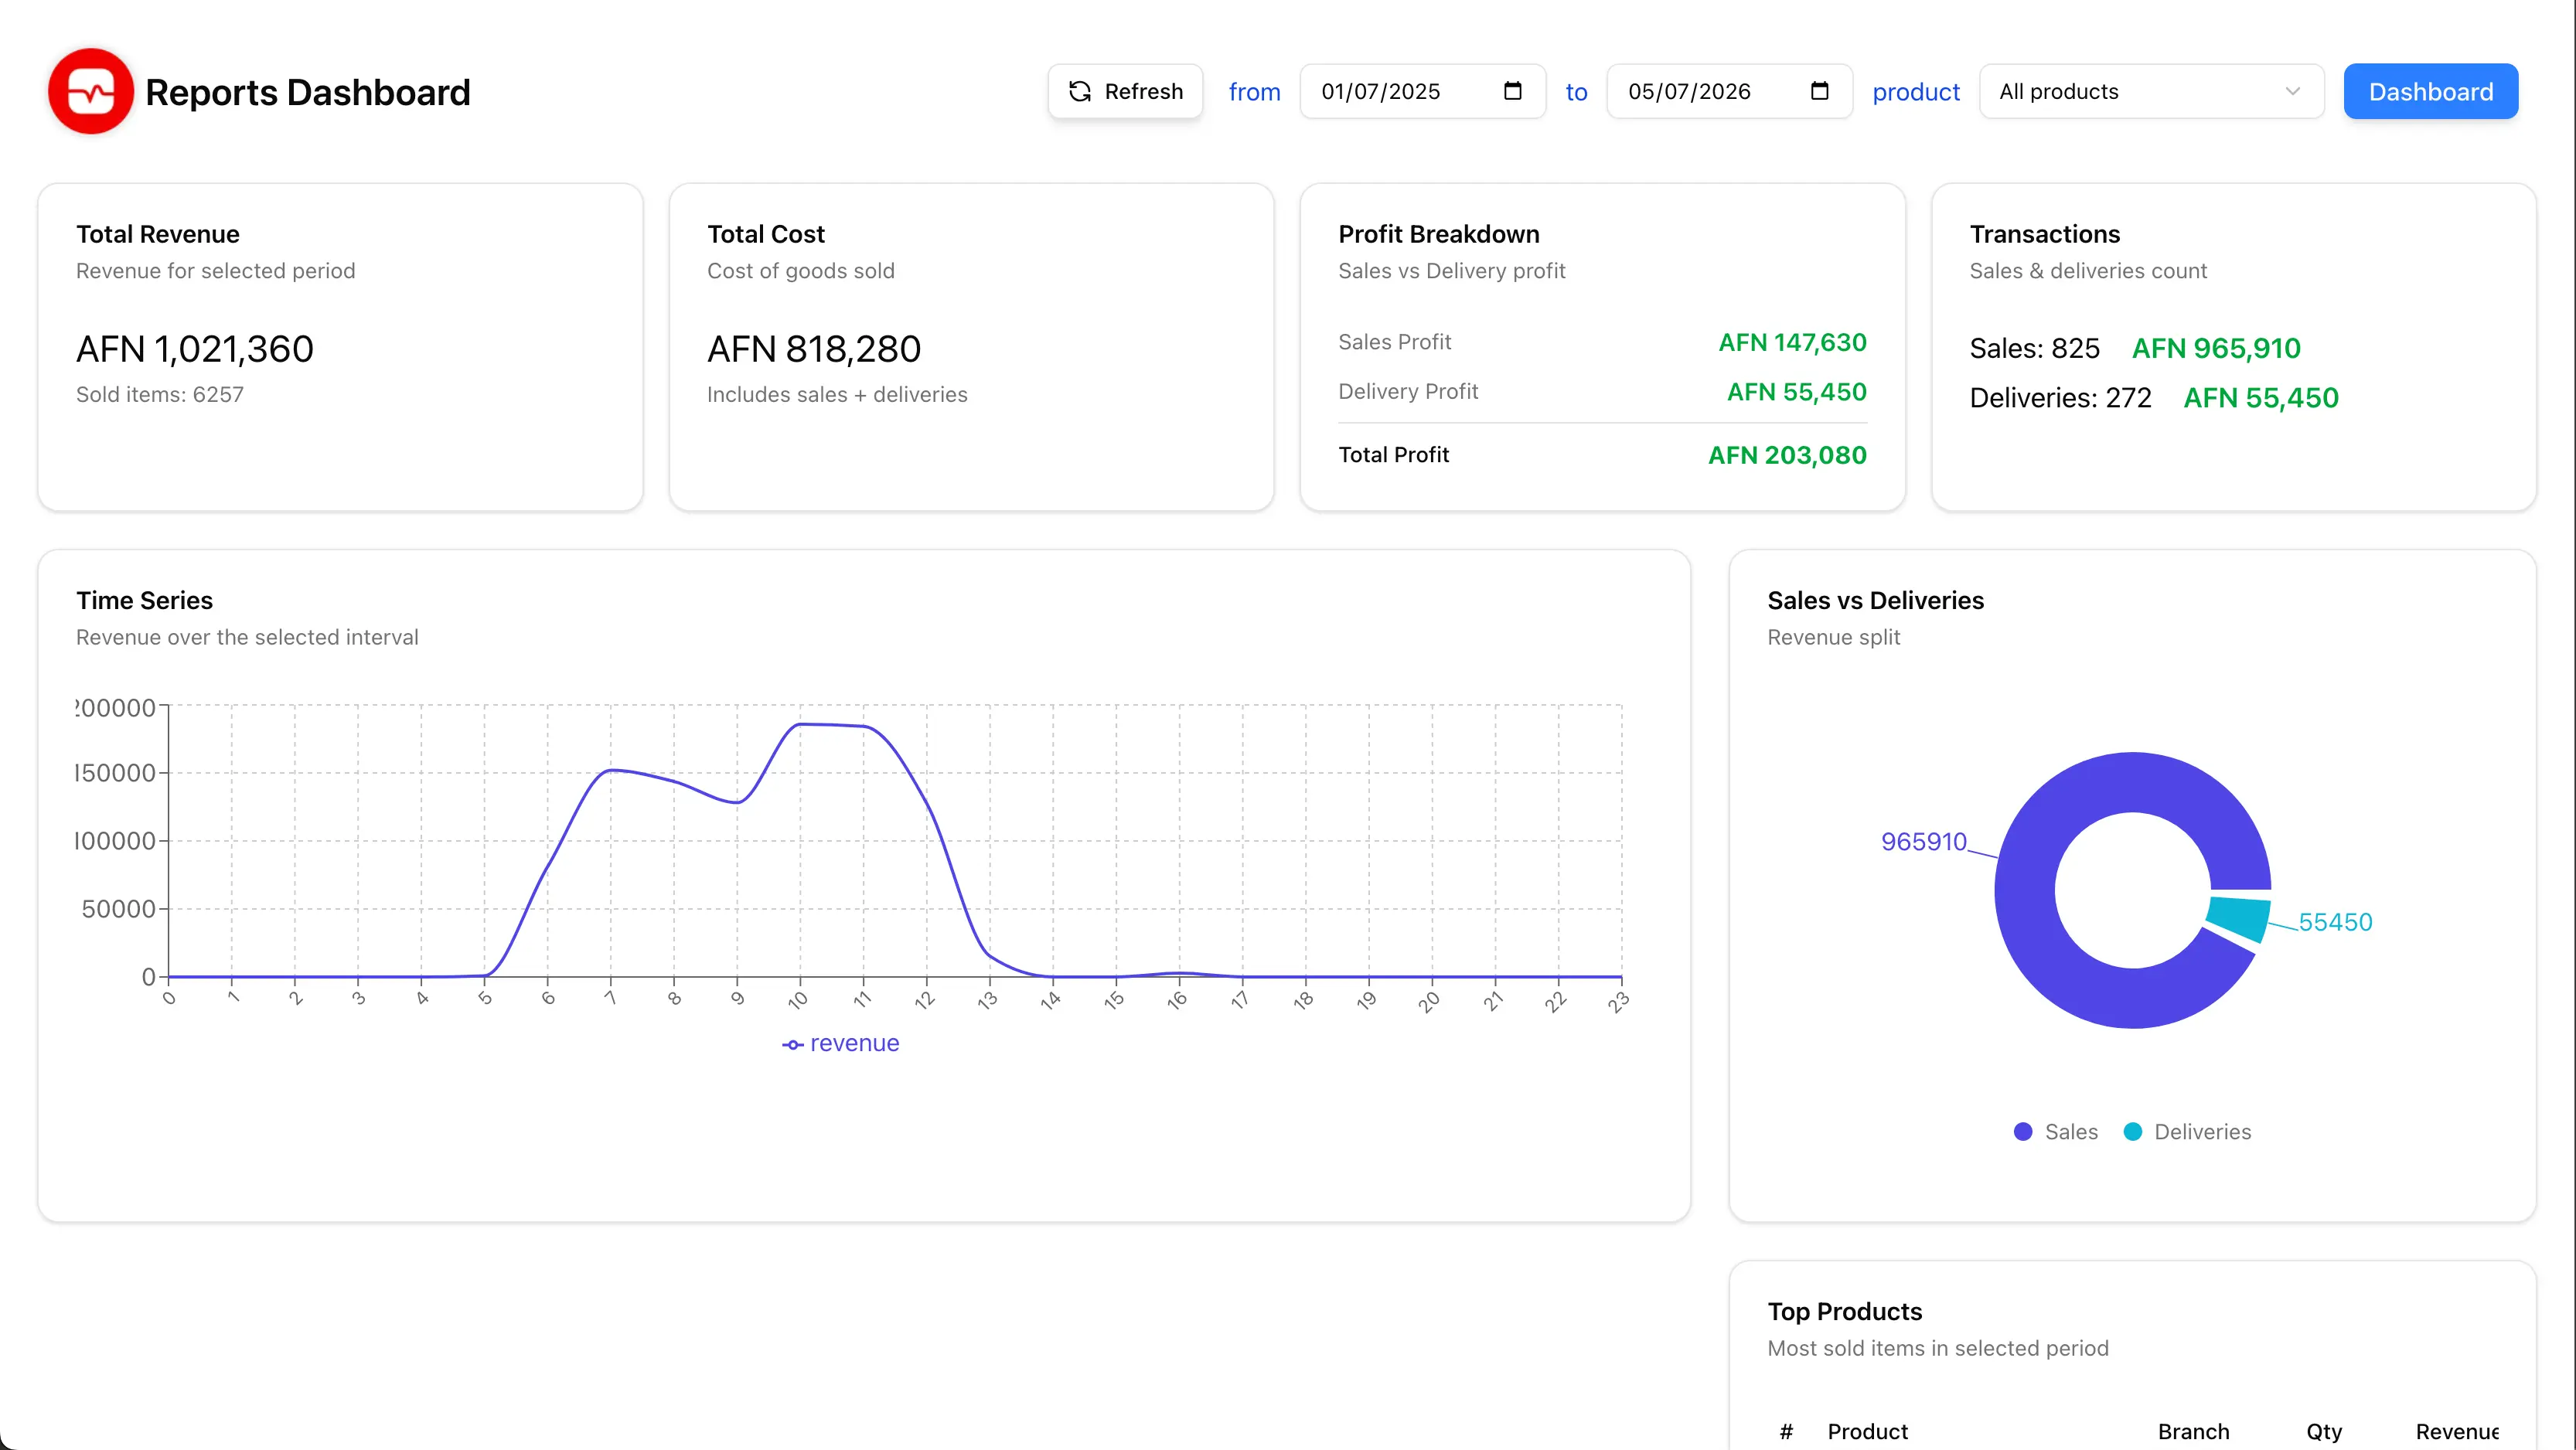Click the Sales Profit AFN 147,630 value
The width and height of the screenshot is (2576, 1450).
[1792, 342]
